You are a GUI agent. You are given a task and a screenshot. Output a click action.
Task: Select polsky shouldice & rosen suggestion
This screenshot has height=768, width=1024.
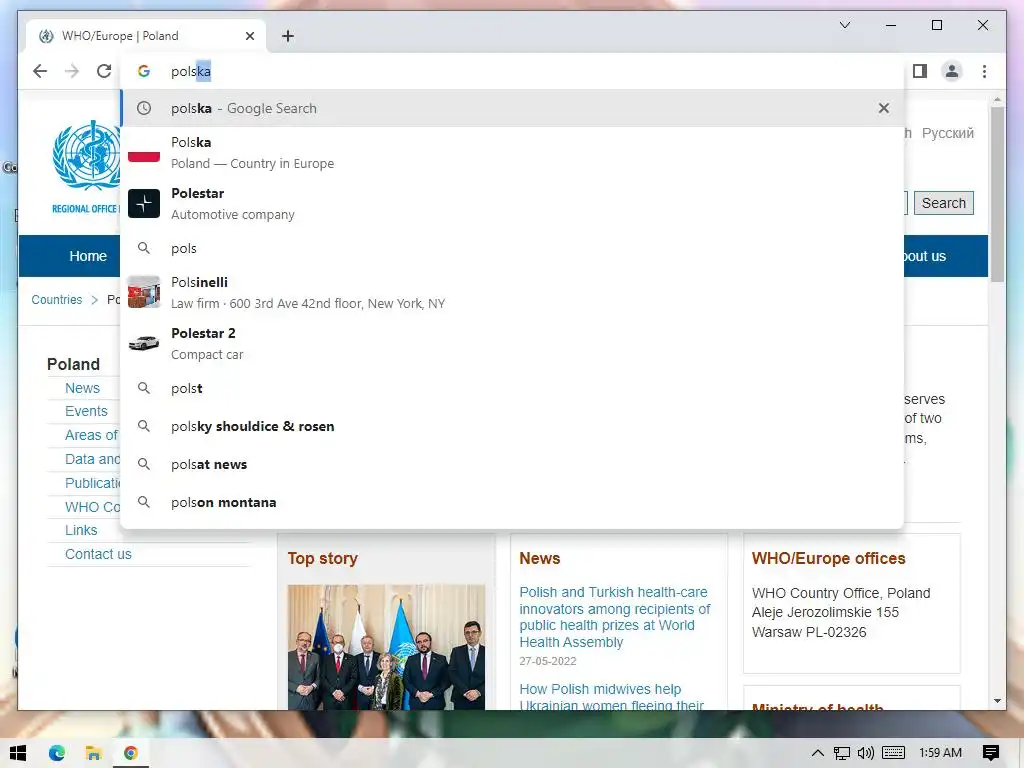coord(512,426)
